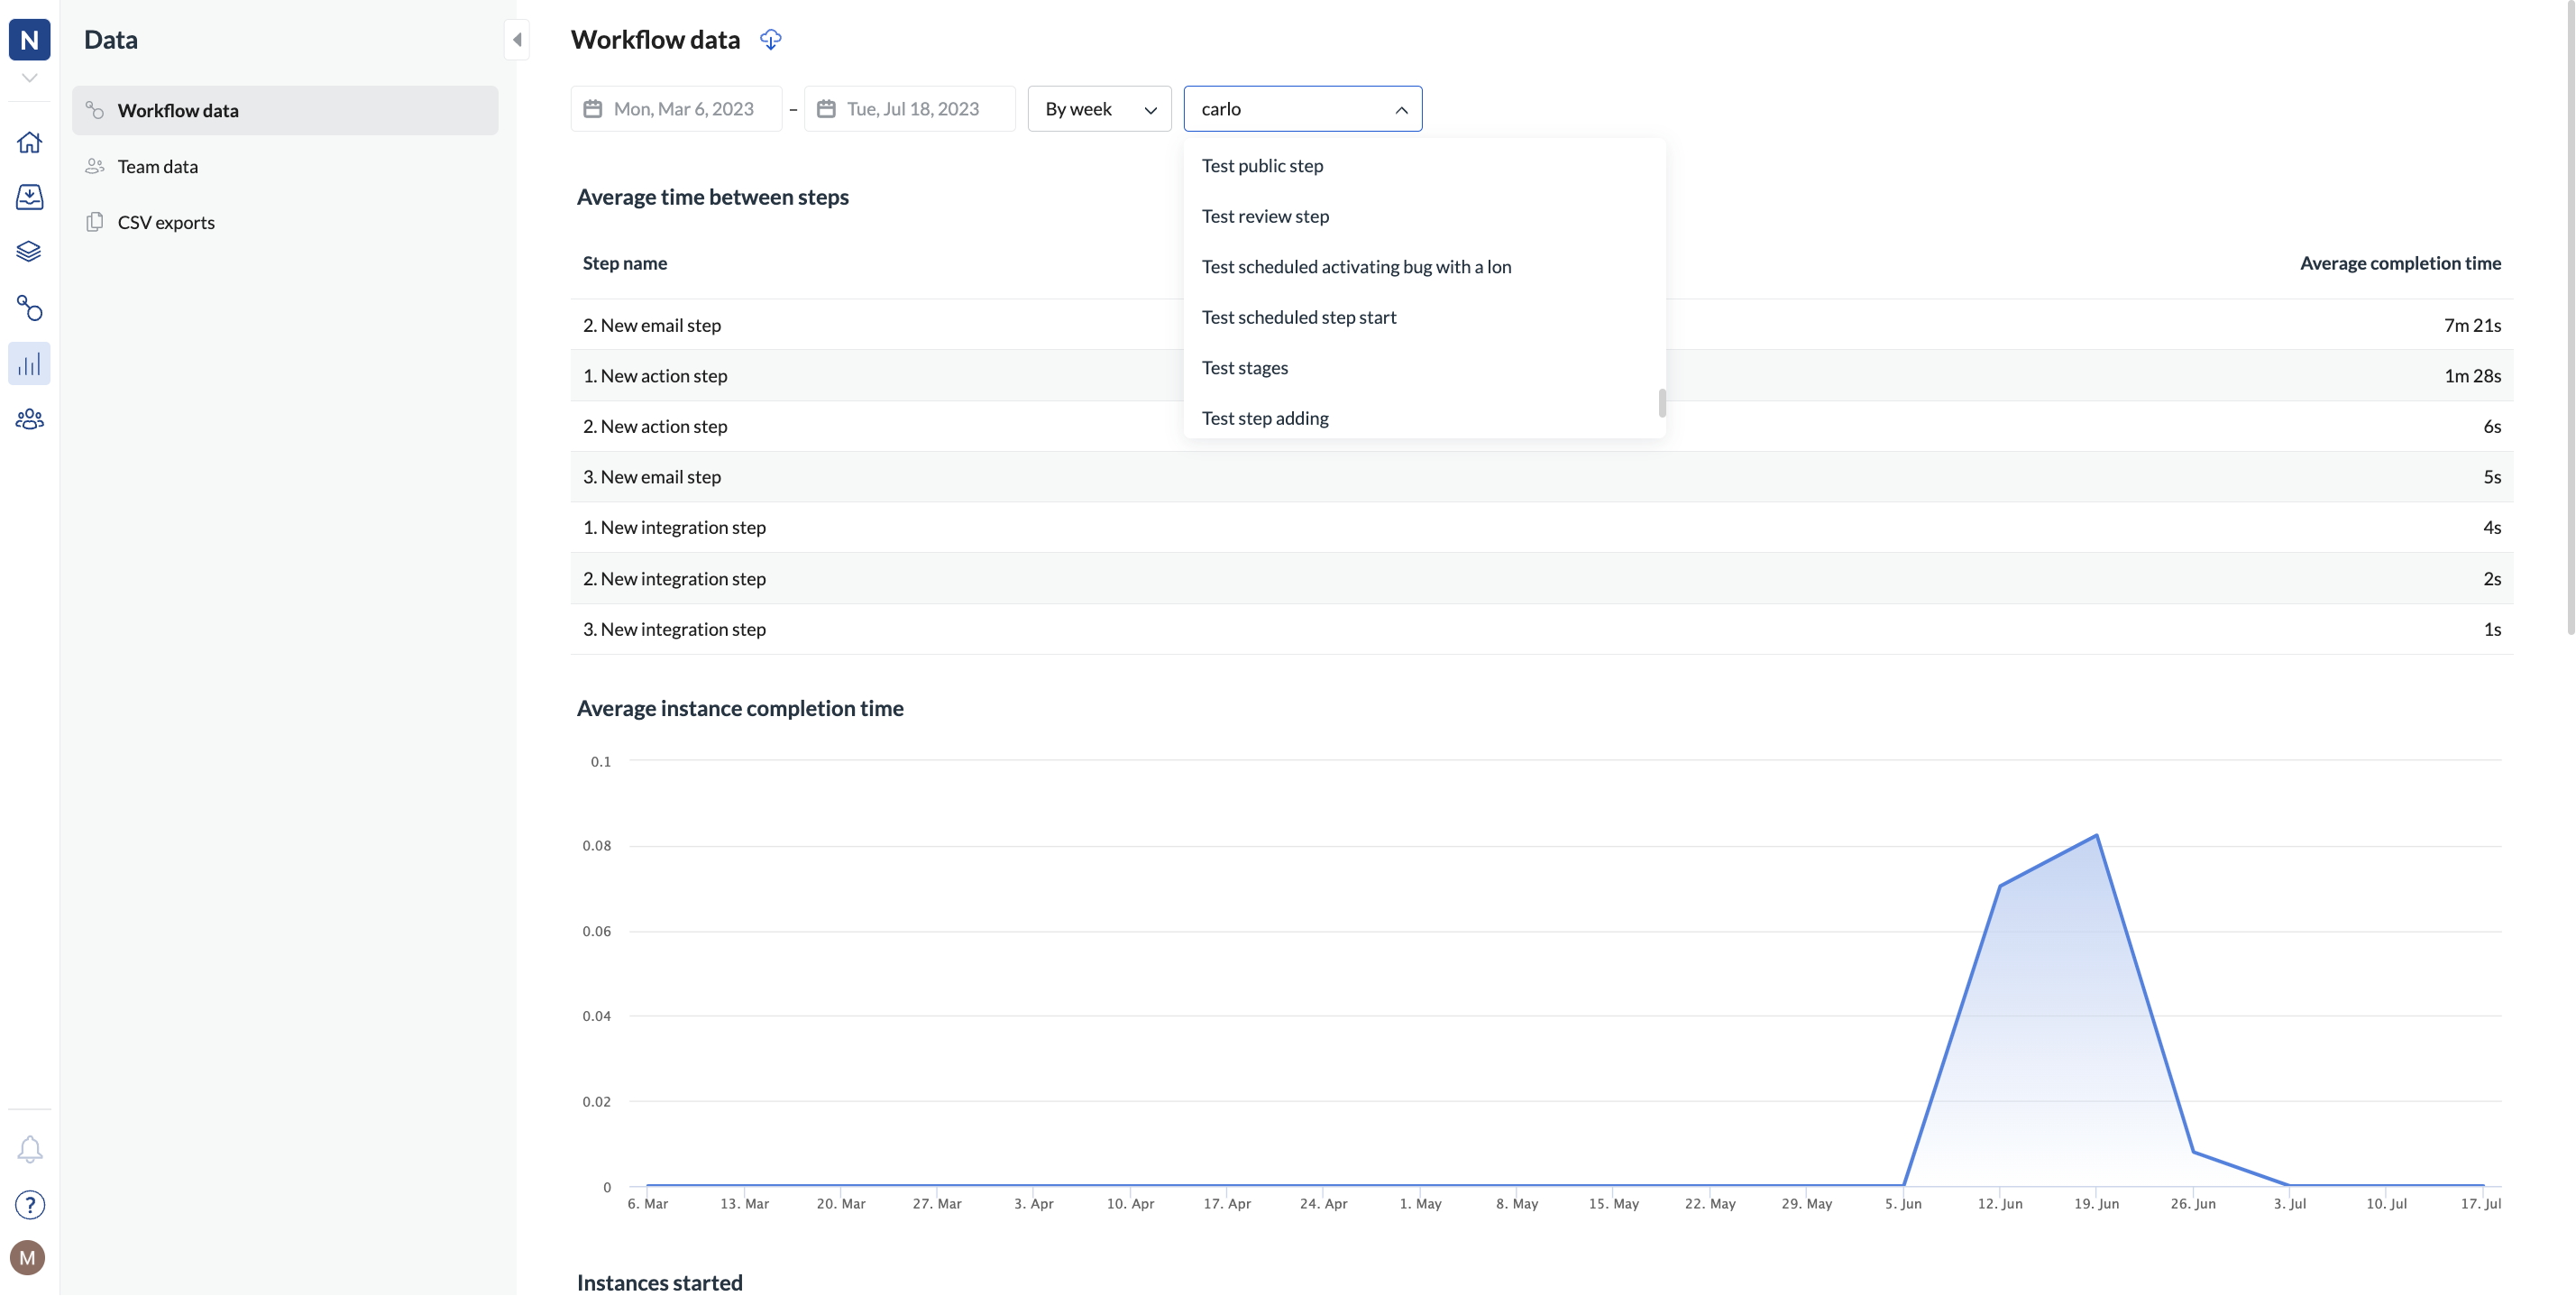Choose Test stages from list
The image size is (2576, 1296).
pos(1245,368)
